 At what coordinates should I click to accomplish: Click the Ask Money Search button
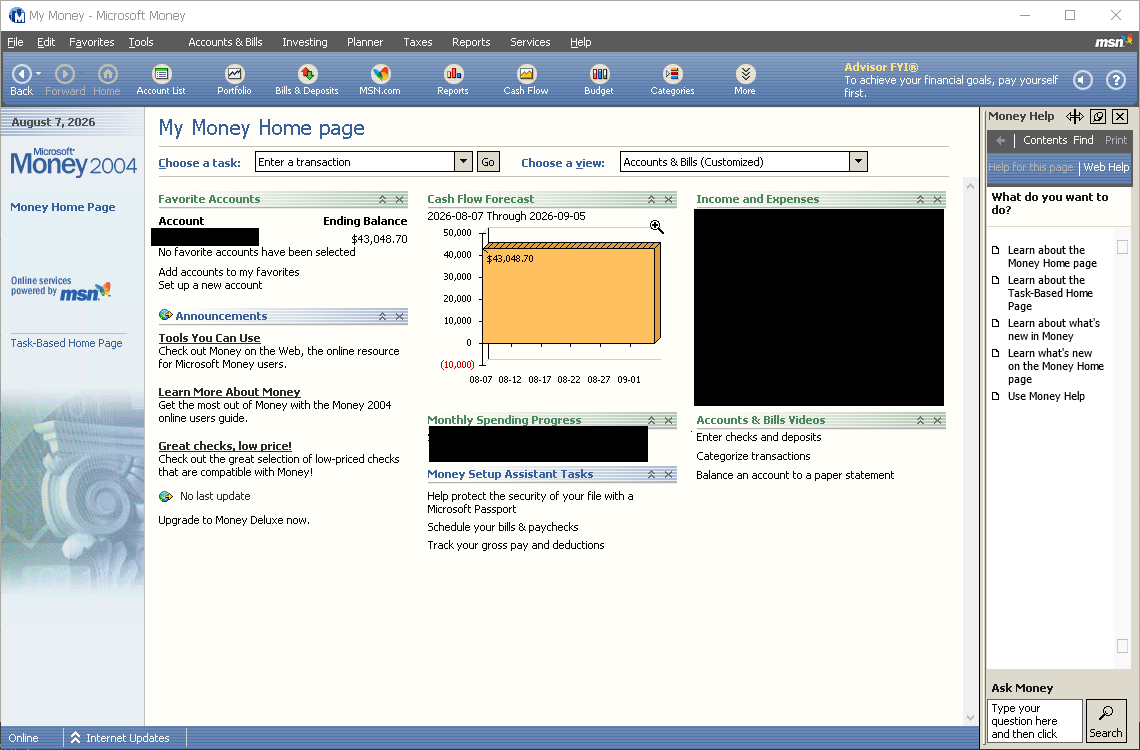(x=1106, y=721)
